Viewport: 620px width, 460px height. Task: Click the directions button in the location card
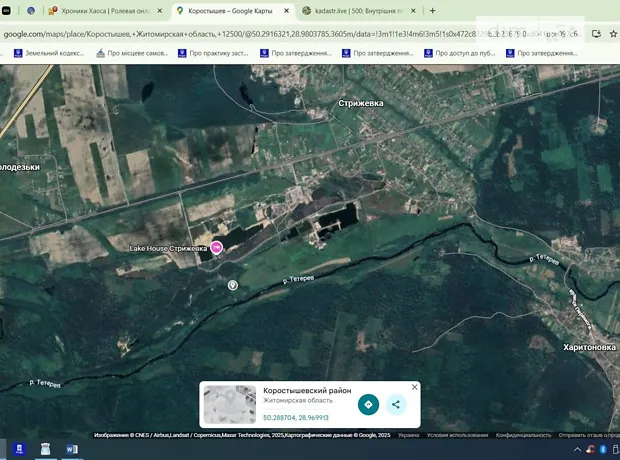(x=368, y=405)
